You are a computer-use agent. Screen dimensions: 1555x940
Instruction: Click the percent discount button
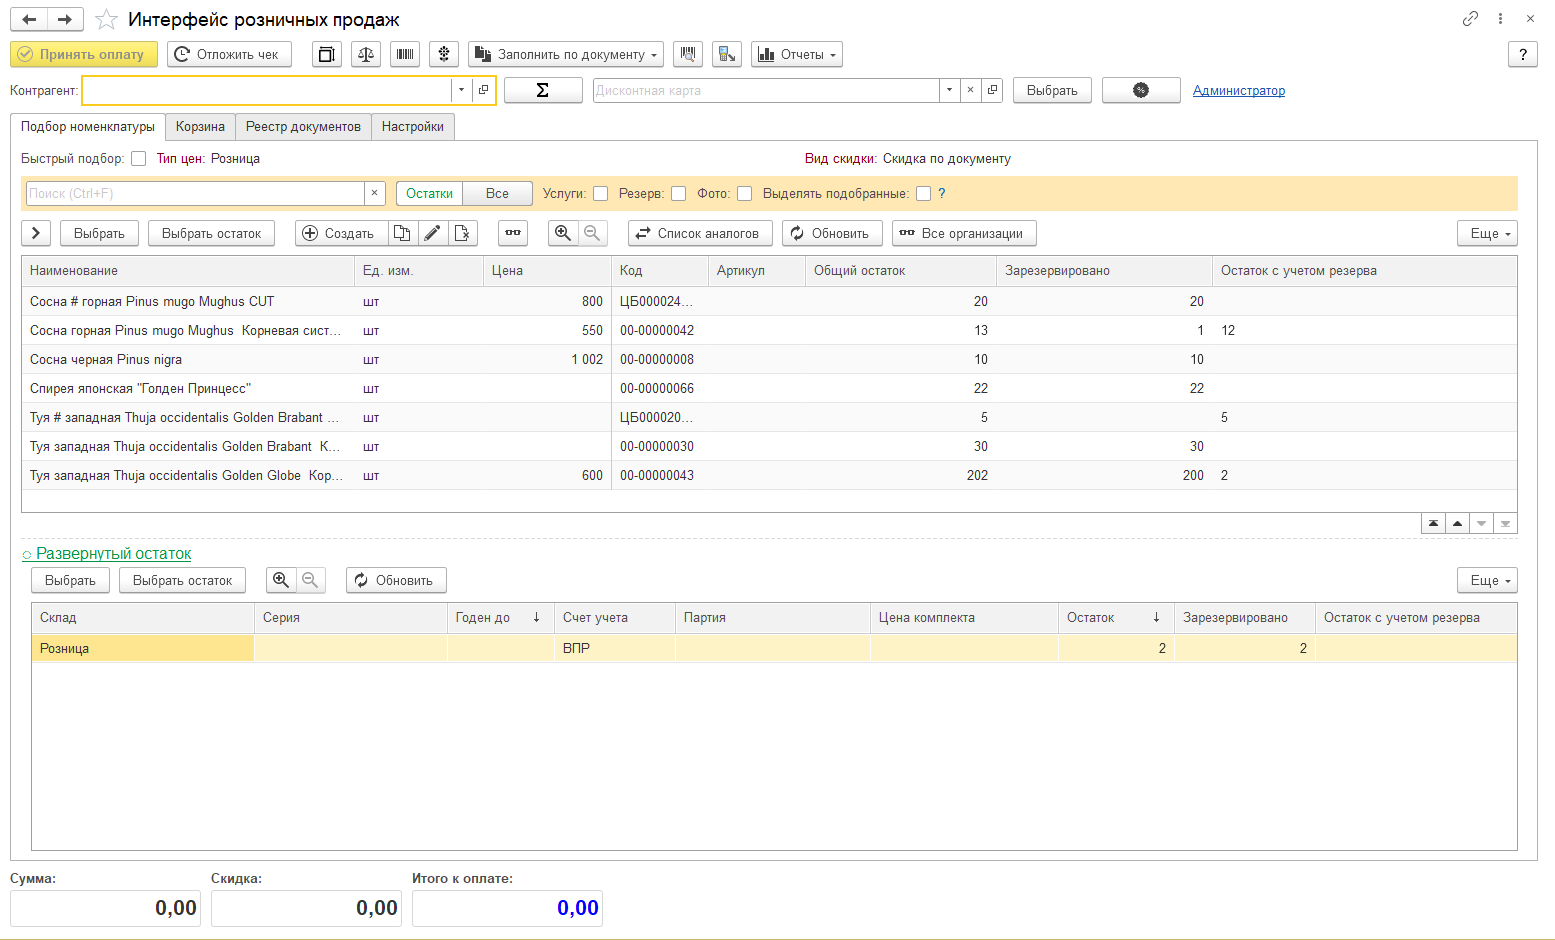[1141, 90]
